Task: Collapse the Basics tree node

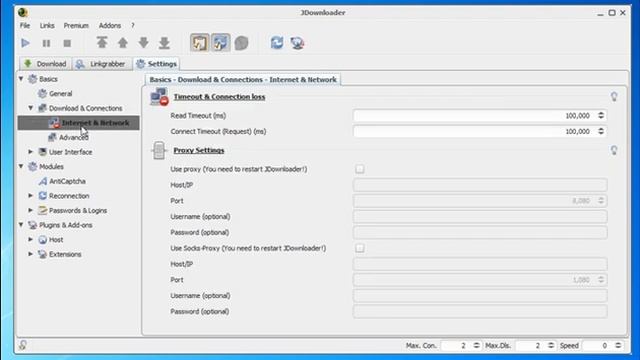Action: (x=21, y=79)
